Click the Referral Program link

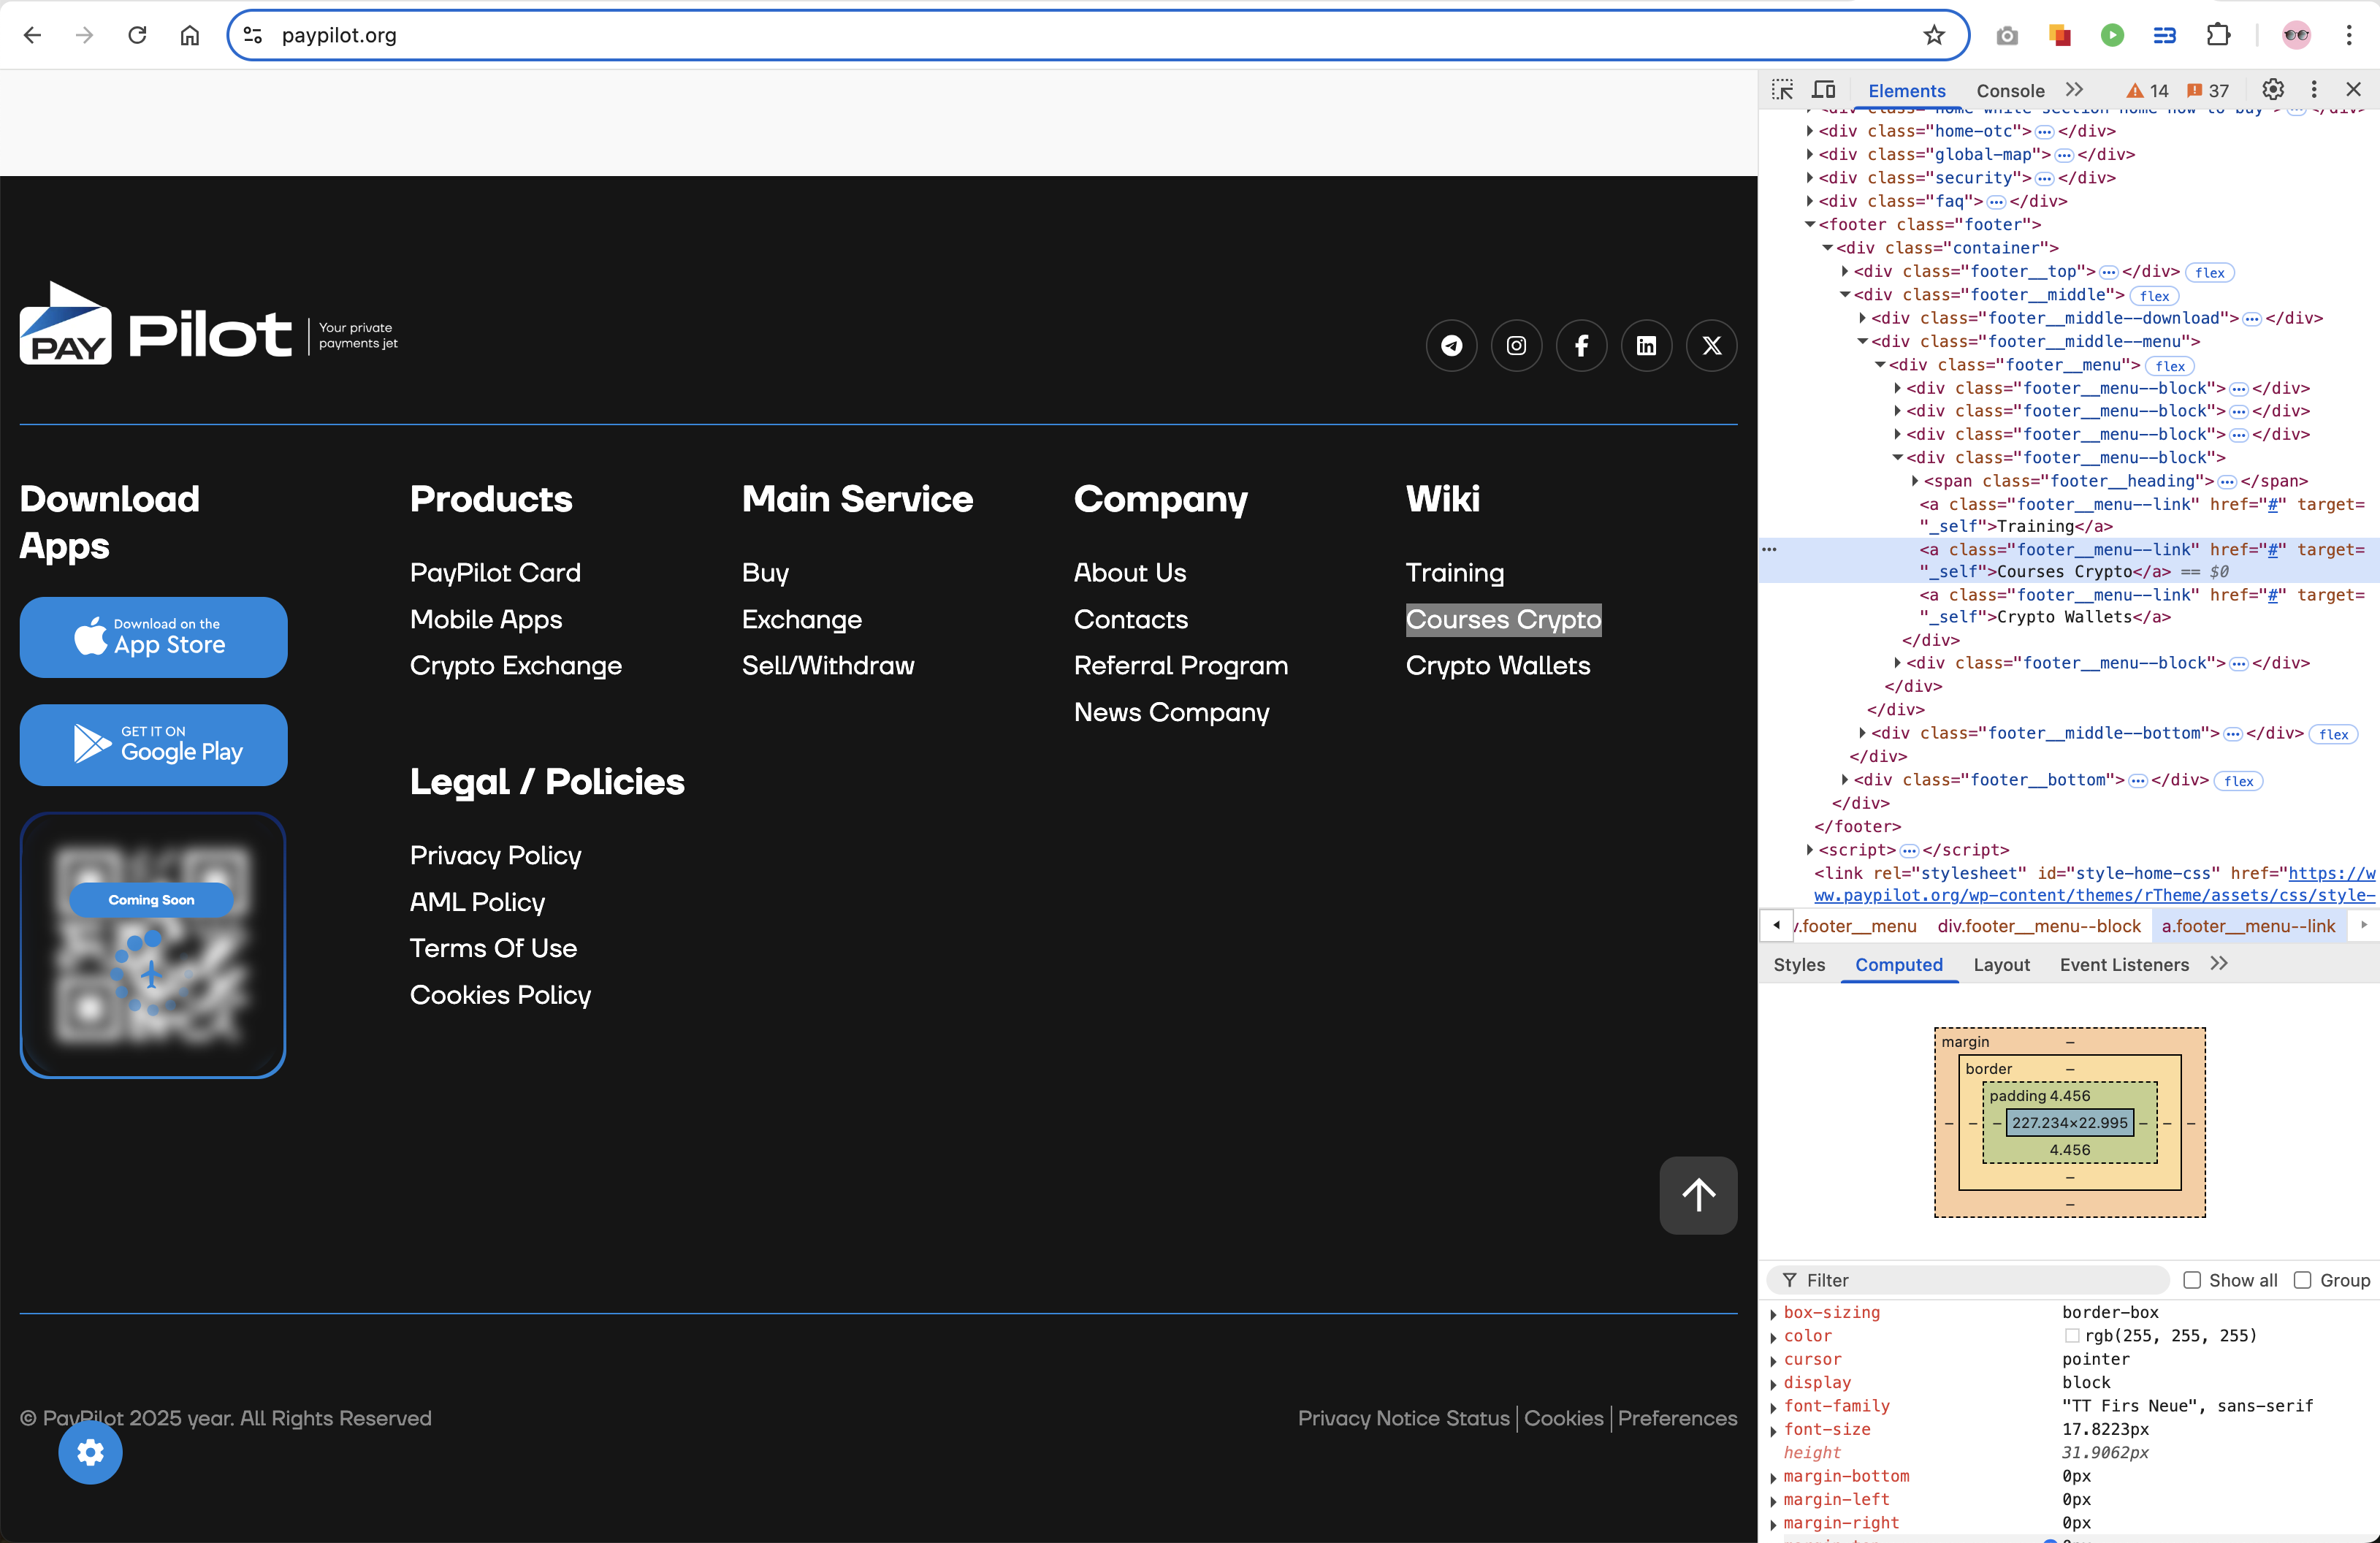coord(1180,666)
